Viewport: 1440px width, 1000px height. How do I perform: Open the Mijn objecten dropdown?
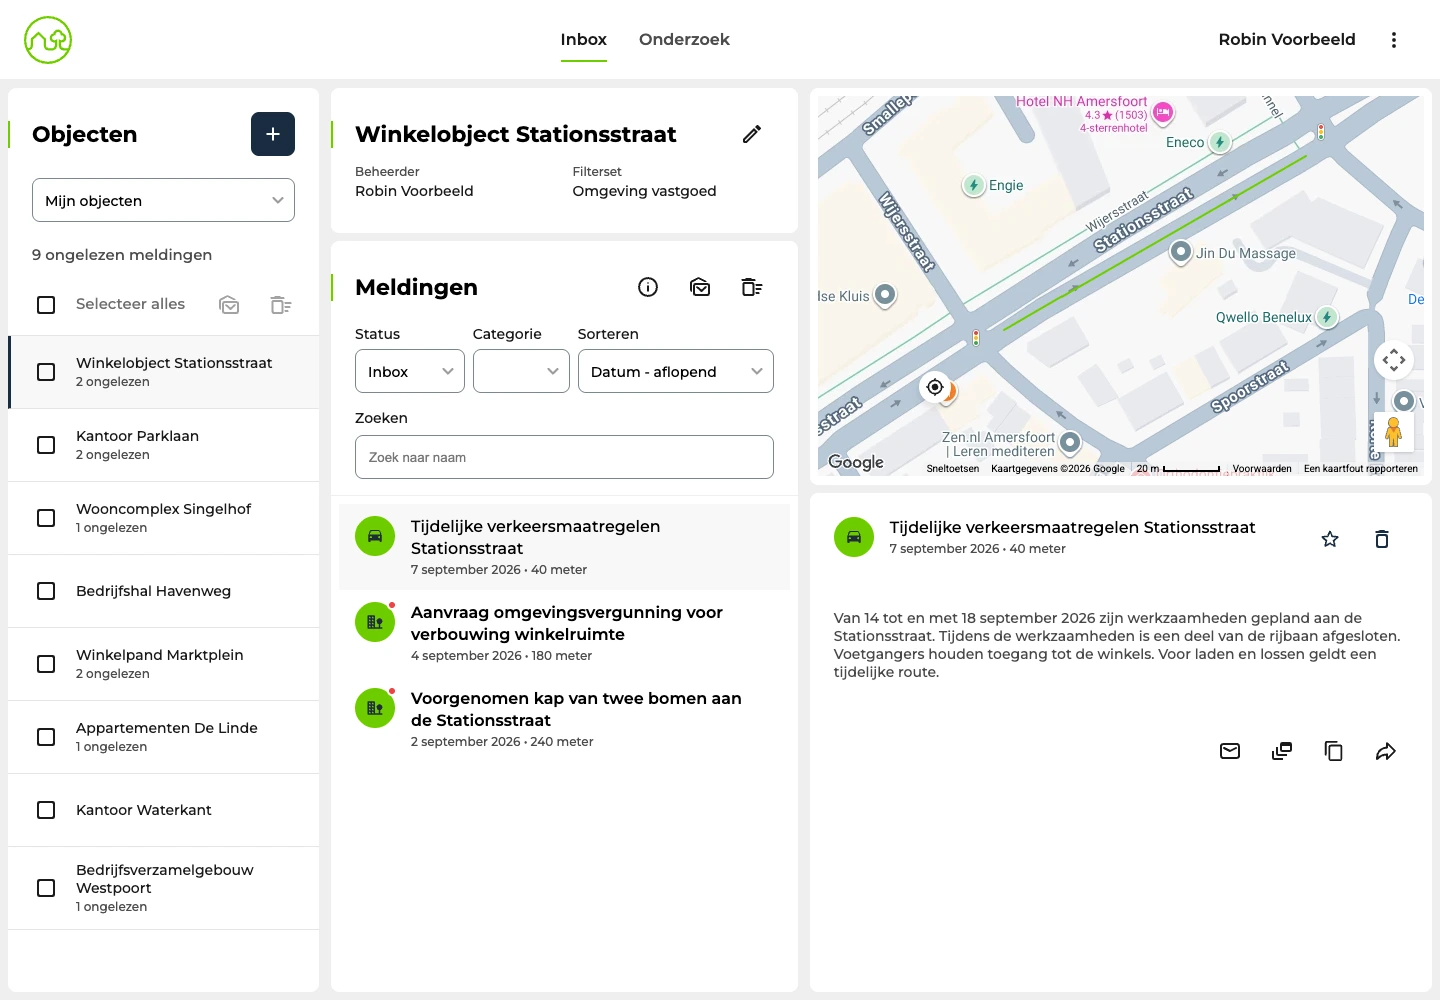click(163, 200)
